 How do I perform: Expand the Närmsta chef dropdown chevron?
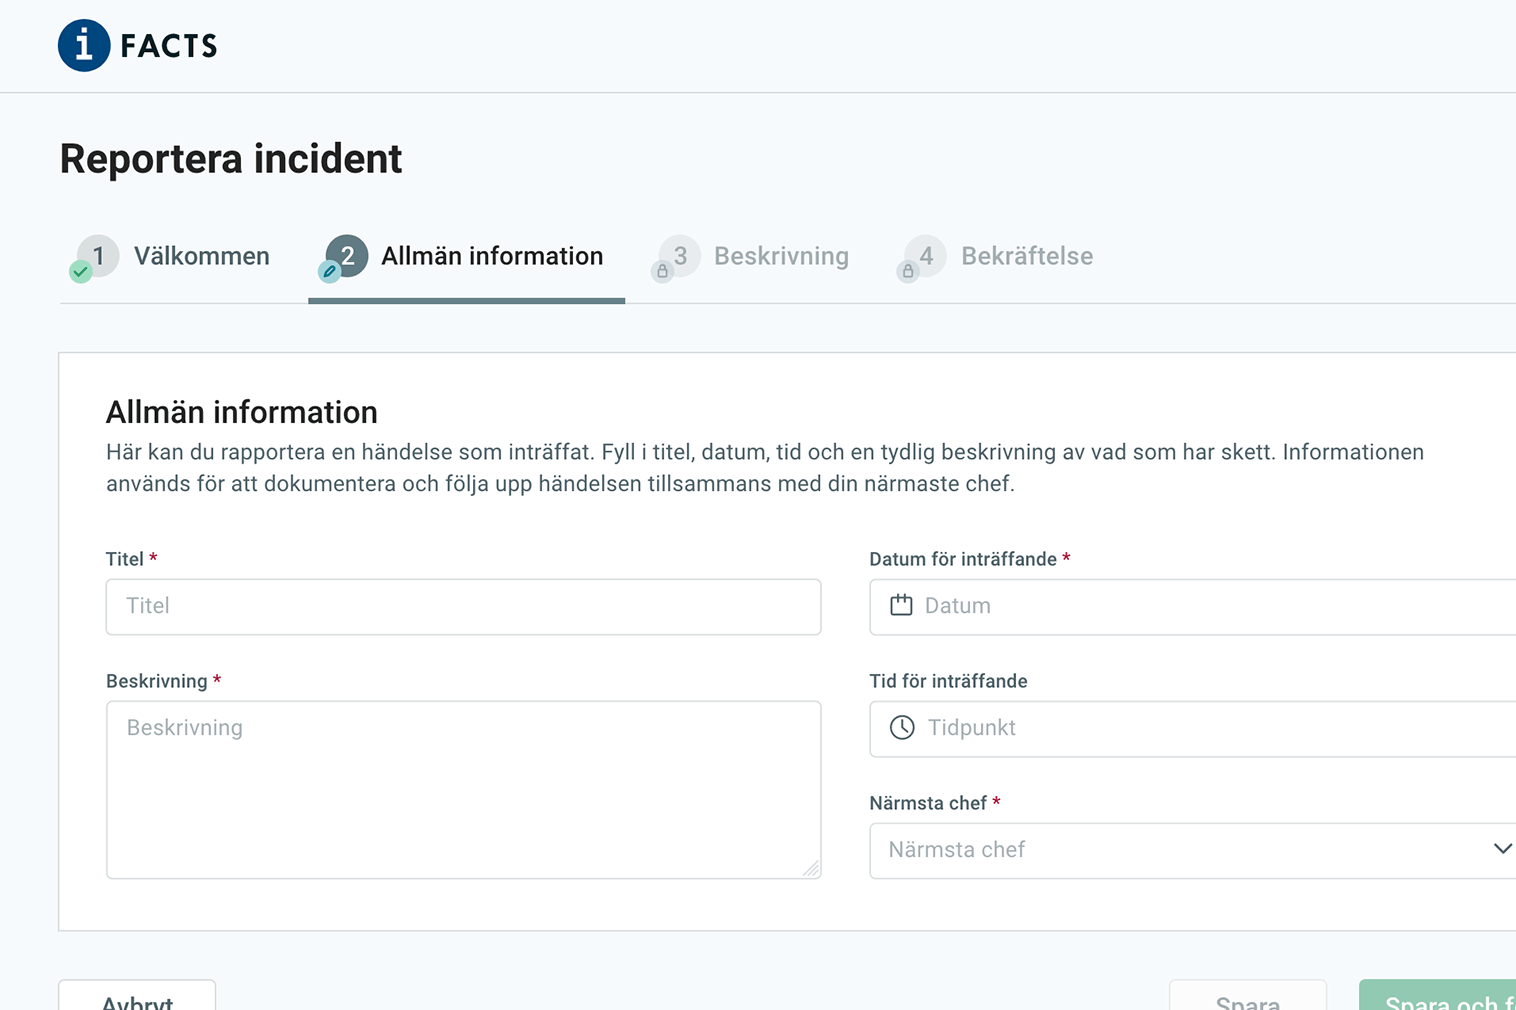(1501, 849)
